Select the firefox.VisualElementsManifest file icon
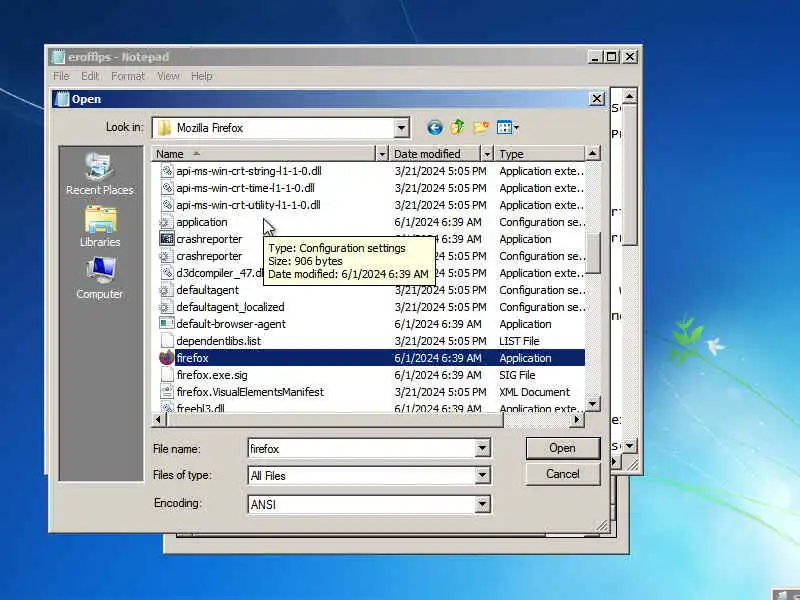 point(166,392)
